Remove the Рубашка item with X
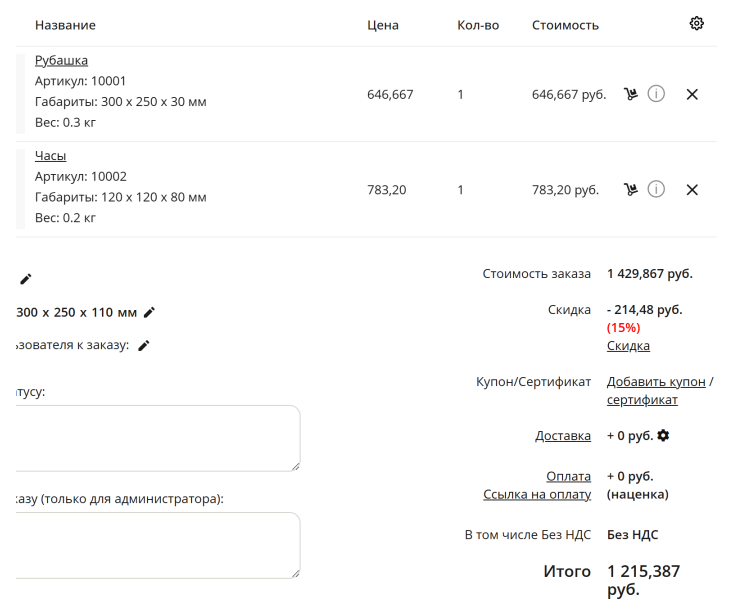740x615 pixels. tap(692, 94)
